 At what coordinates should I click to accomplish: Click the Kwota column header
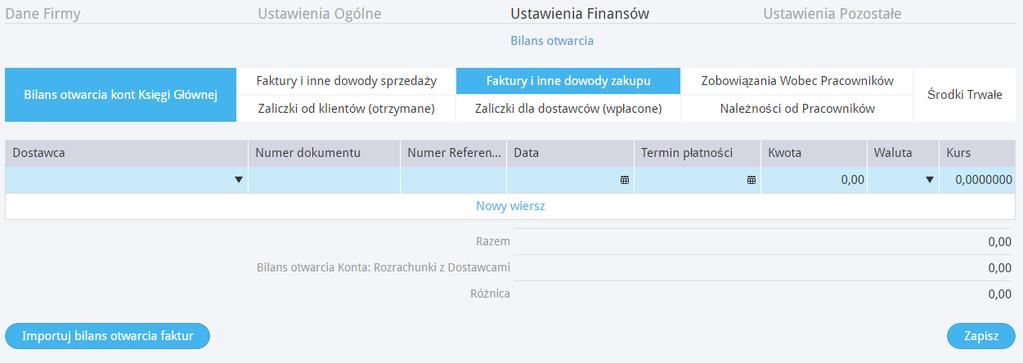click(x=814, y=153)
